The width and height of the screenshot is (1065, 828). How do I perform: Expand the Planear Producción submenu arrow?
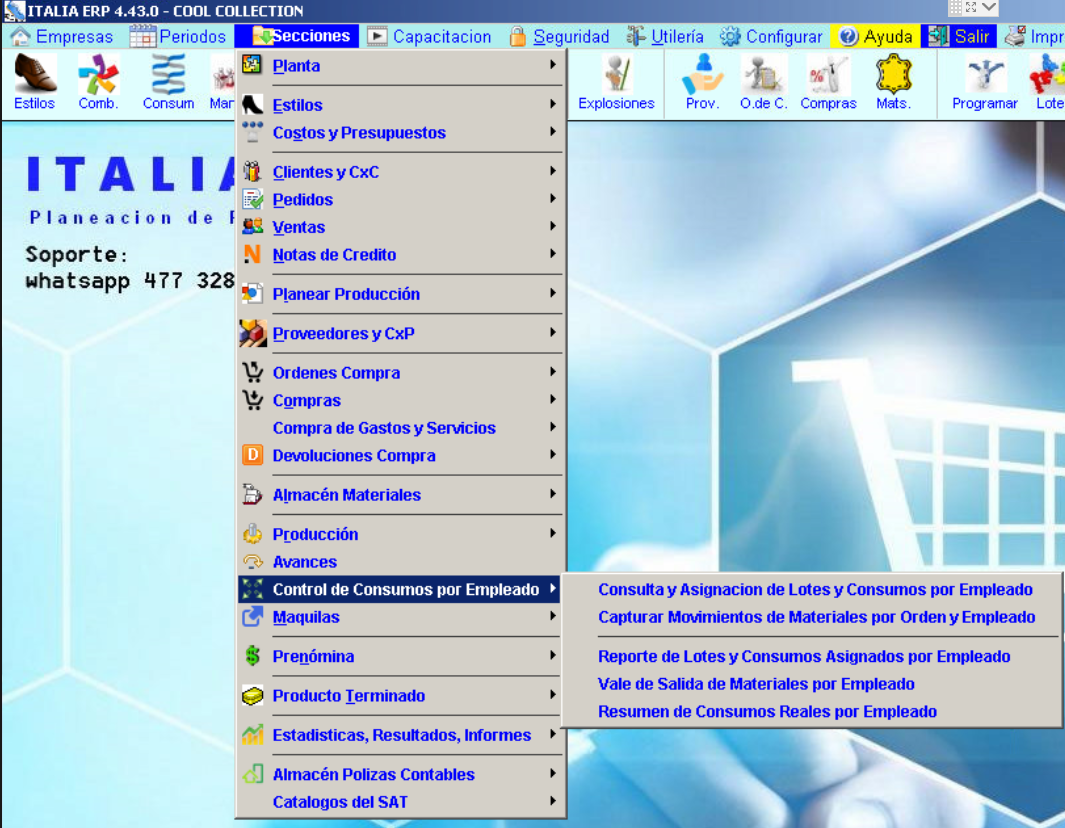tap(553, 293)
